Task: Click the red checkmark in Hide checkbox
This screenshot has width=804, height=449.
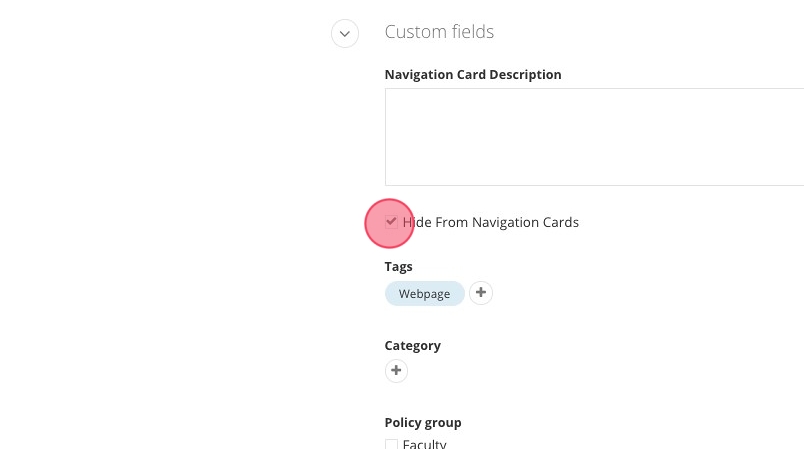Action: 391,221
